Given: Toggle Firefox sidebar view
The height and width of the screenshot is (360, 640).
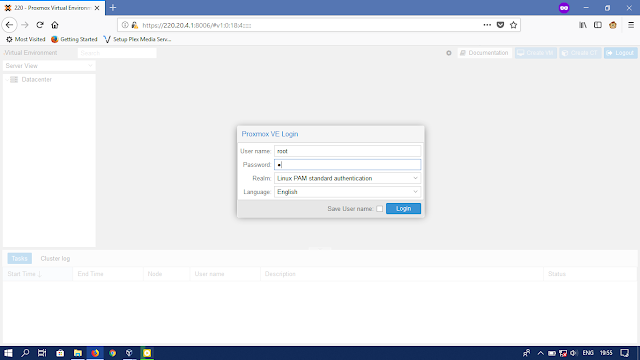Looking at the screenshot, I should click(598, 25).
